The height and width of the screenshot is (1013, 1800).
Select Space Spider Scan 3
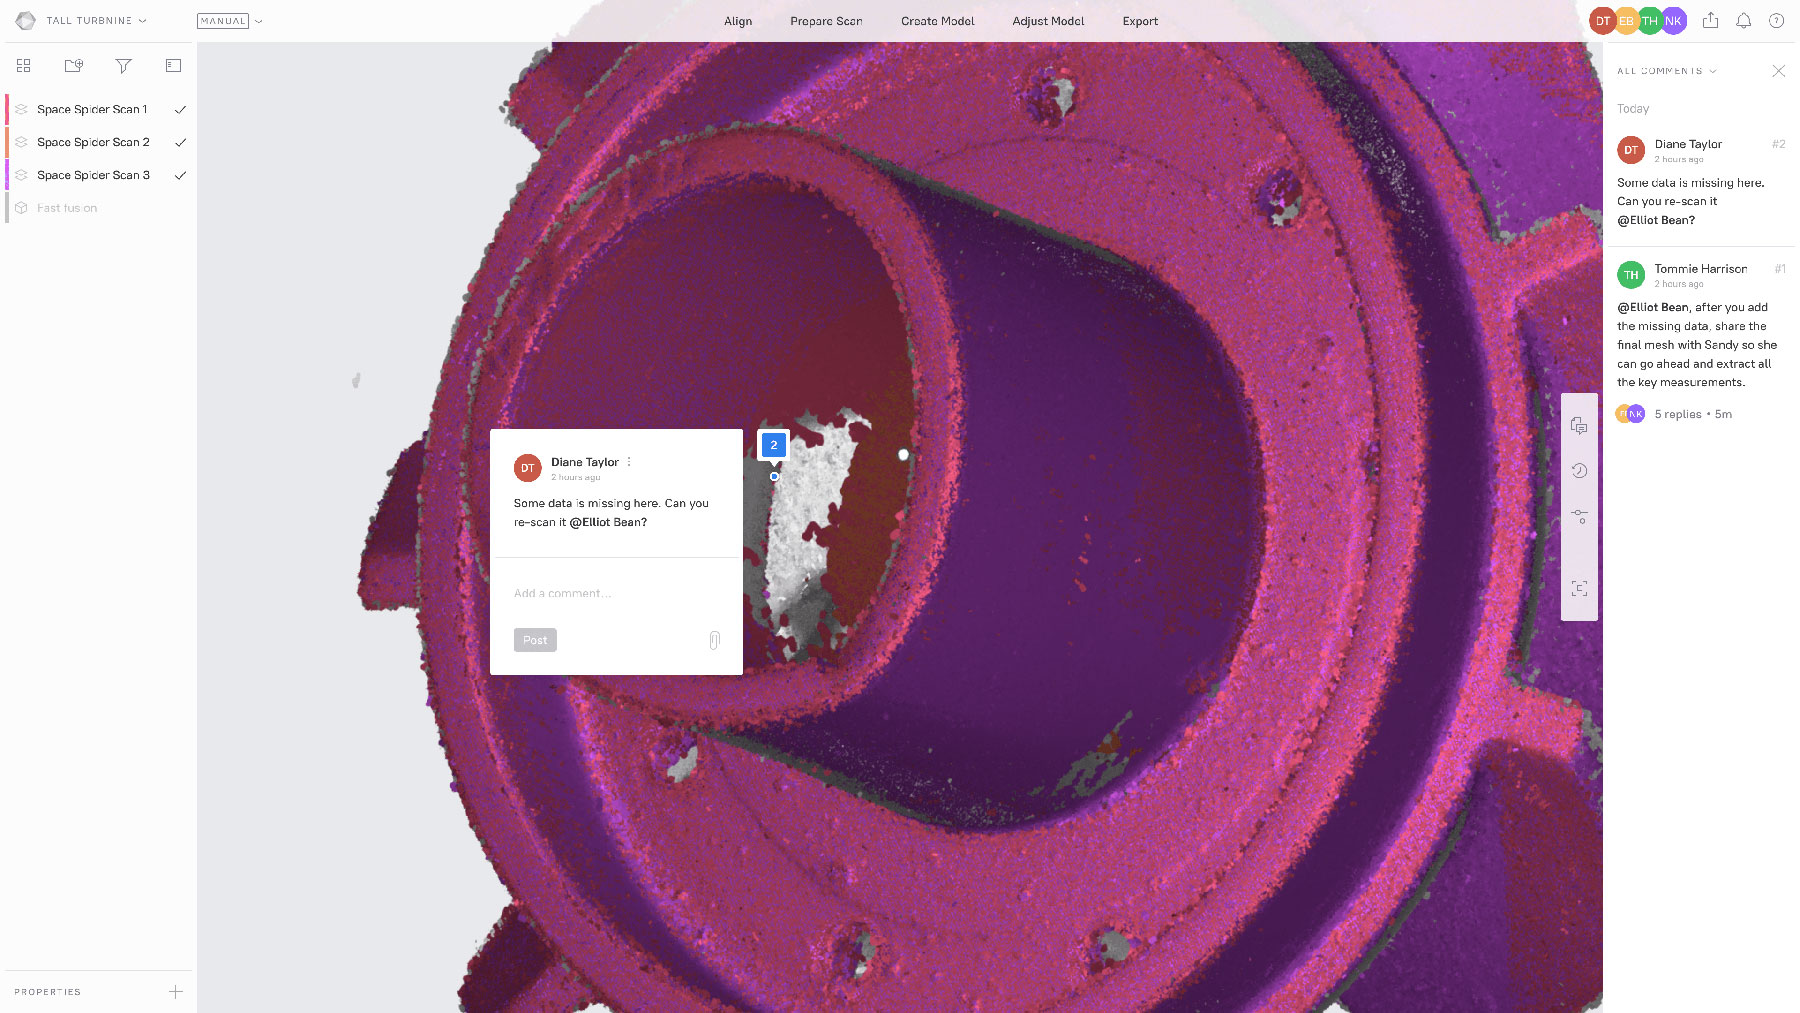[99, 175]
